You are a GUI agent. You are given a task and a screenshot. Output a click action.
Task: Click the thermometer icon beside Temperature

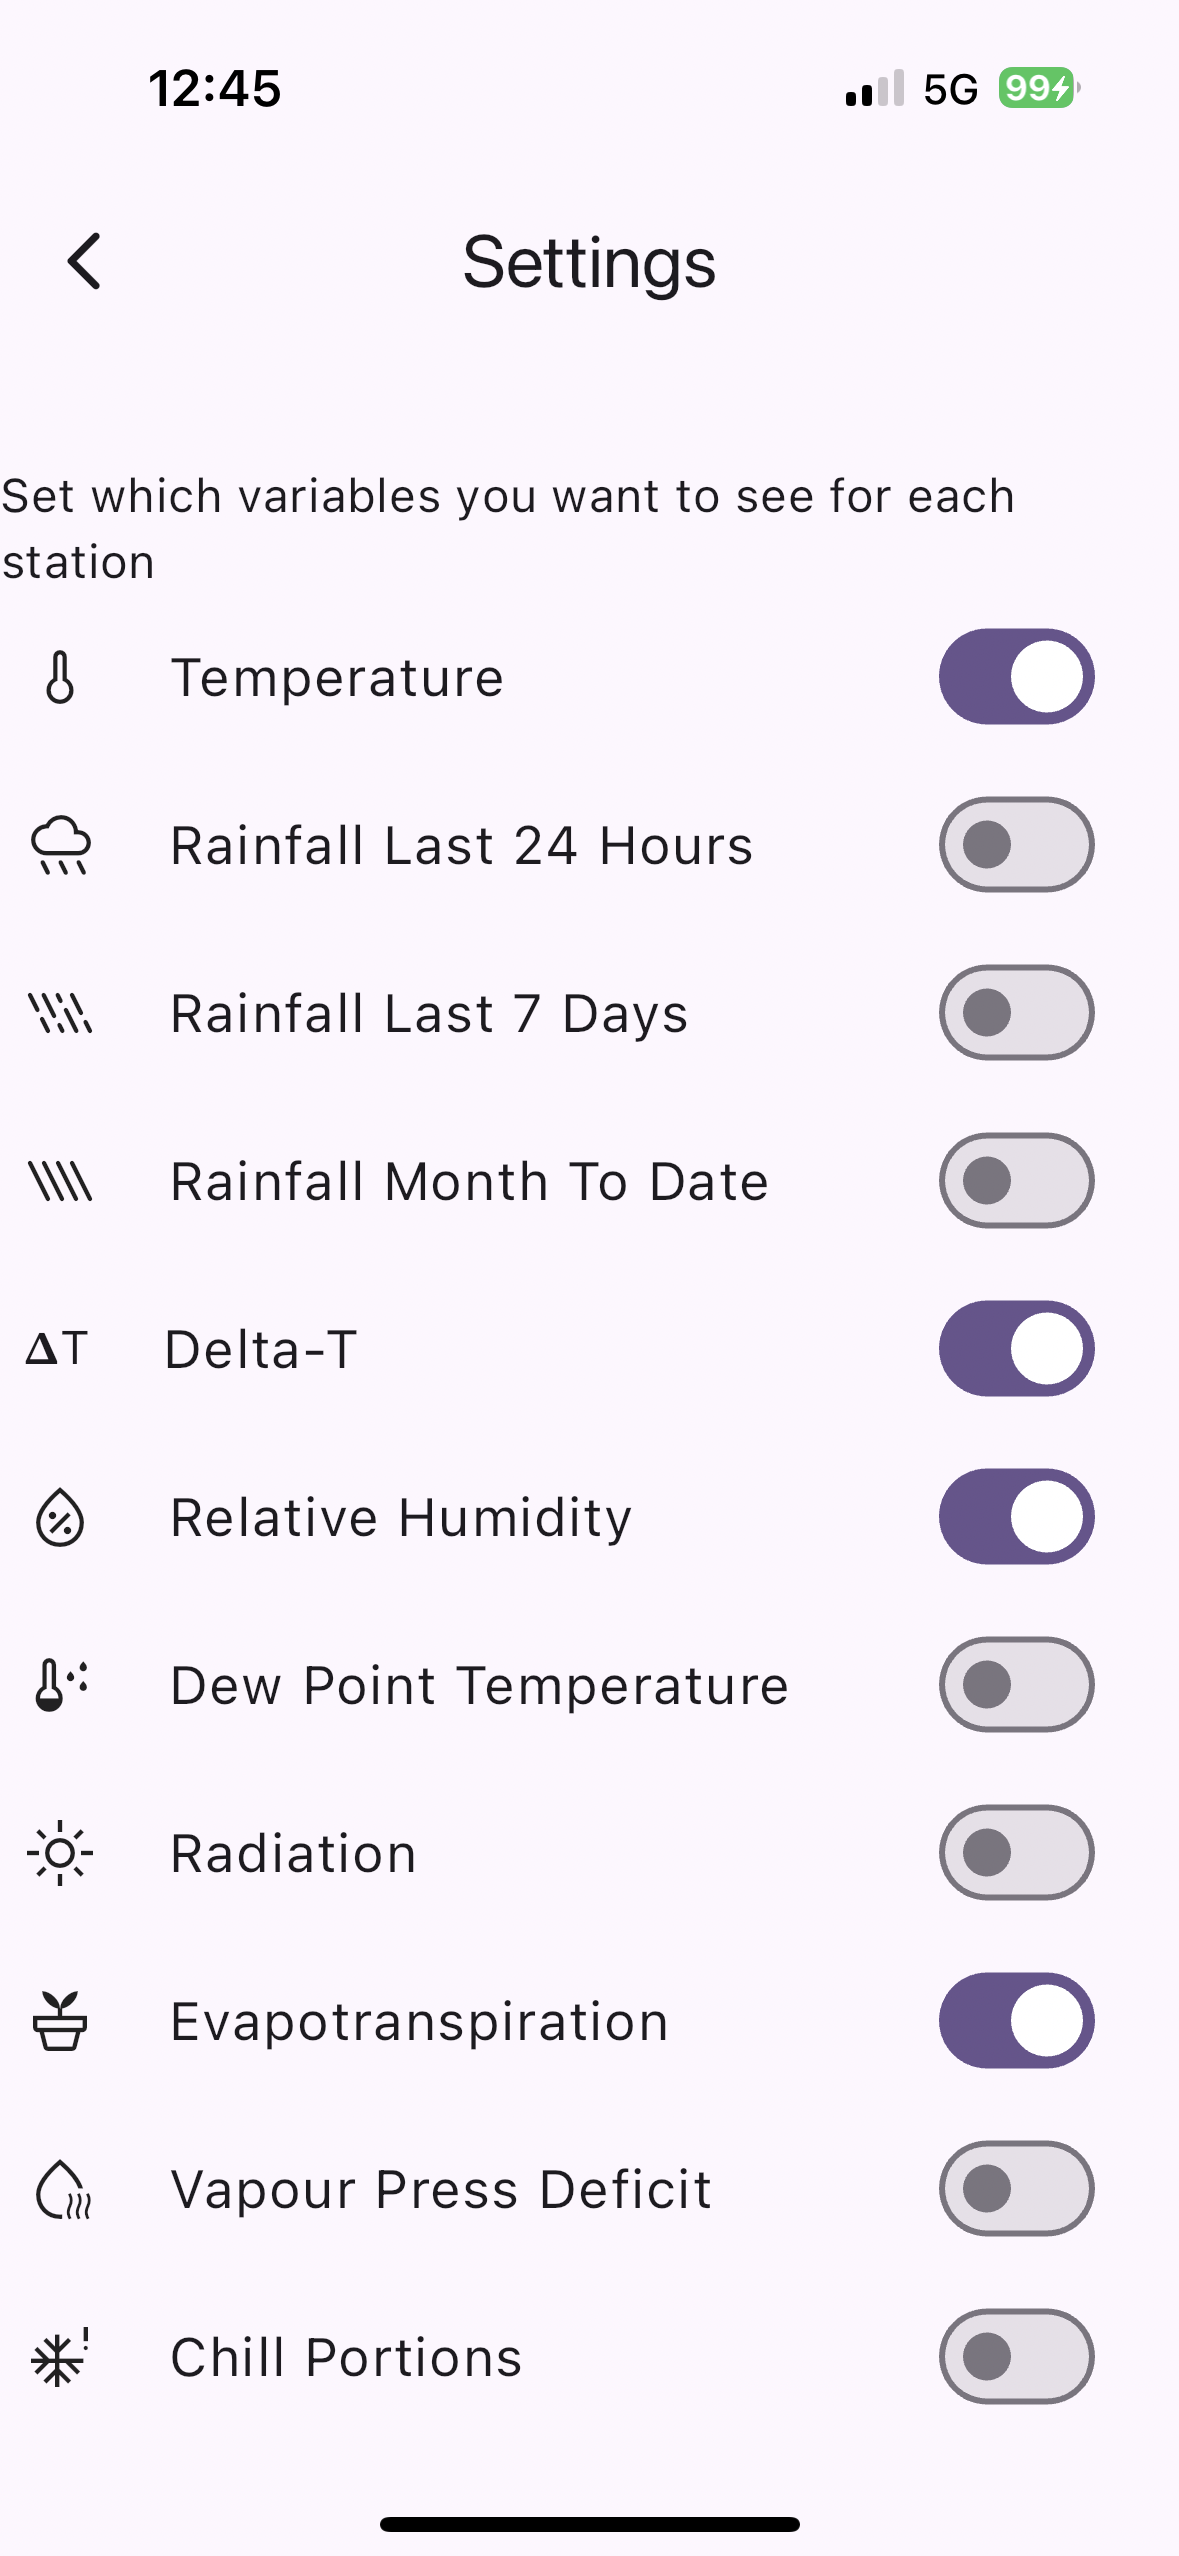(x=60, y=678)
